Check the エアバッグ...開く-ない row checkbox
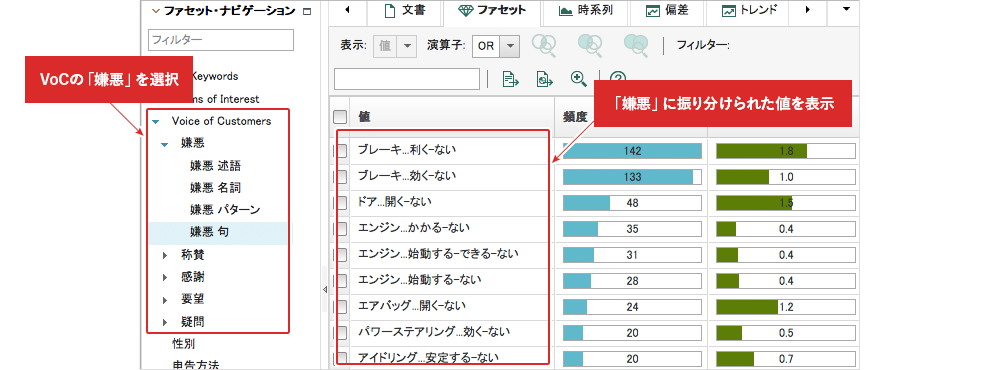The image size is (1000, 370). 342,307
